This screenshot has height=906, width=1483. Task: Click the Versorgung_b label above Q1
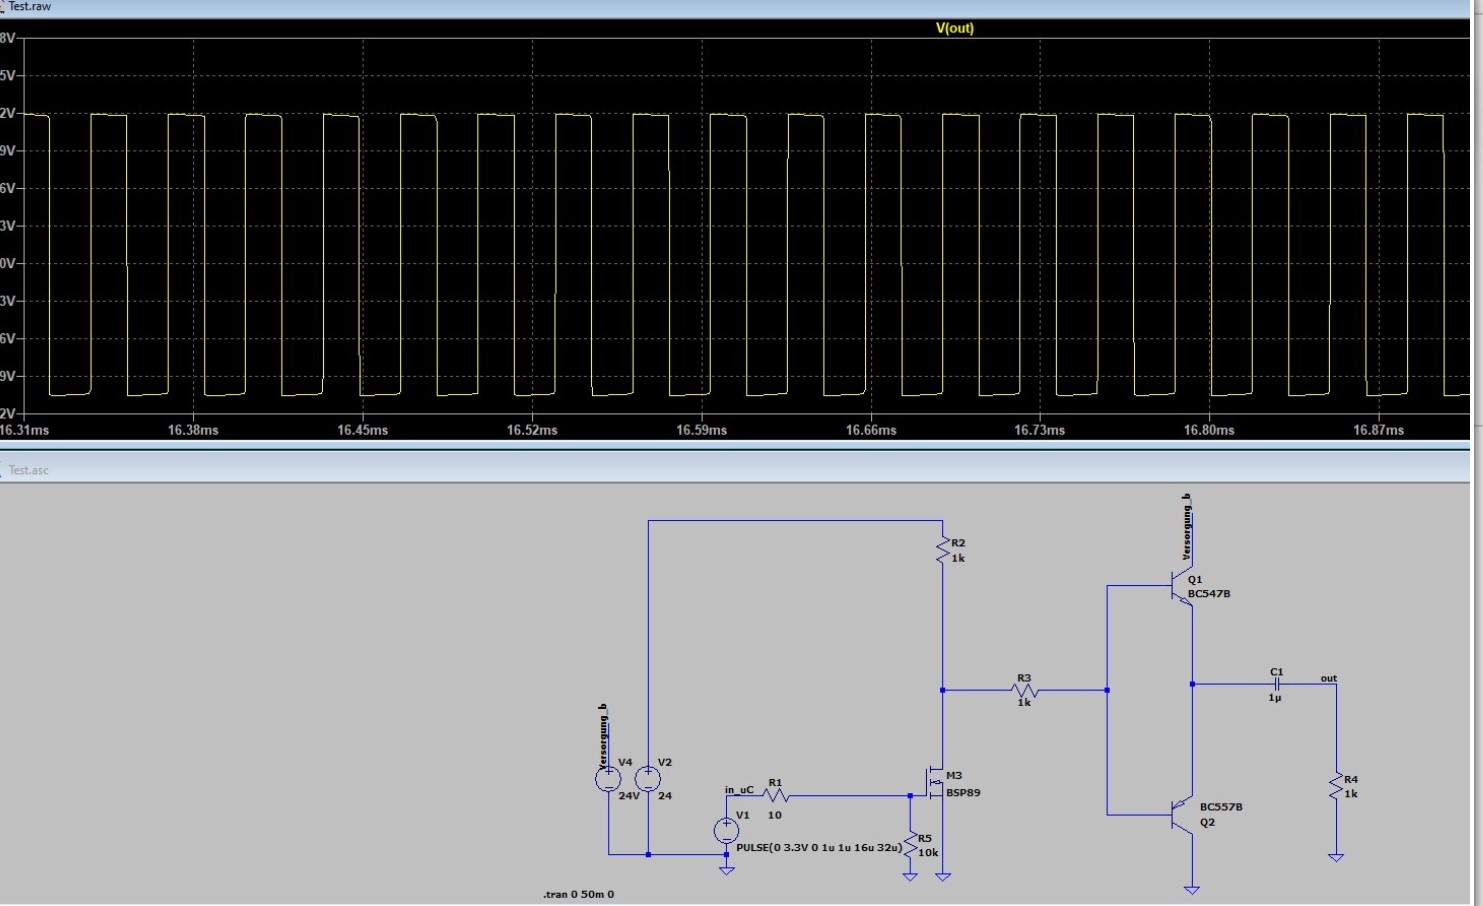pos(1187,527)
